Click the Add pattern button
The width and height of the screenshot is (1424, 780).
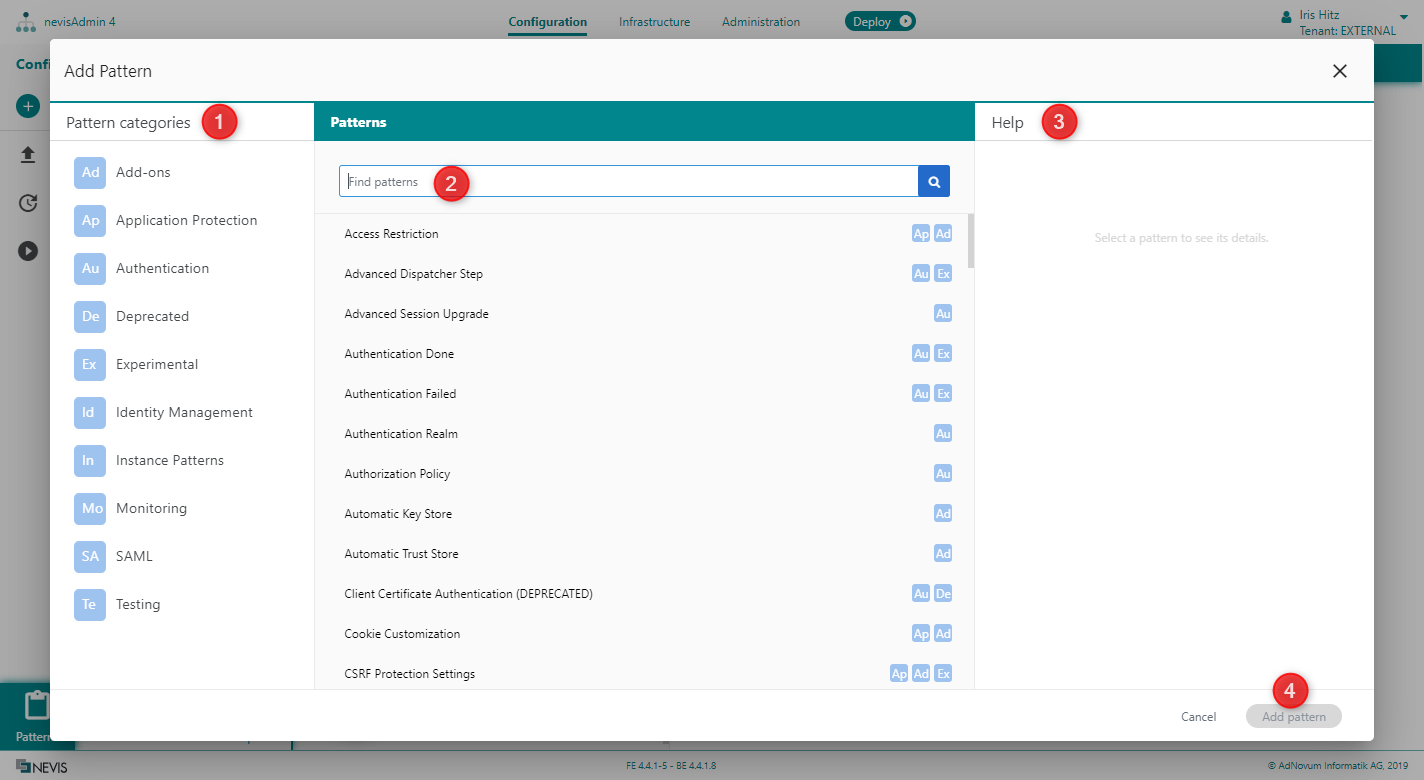(1294, 716)
